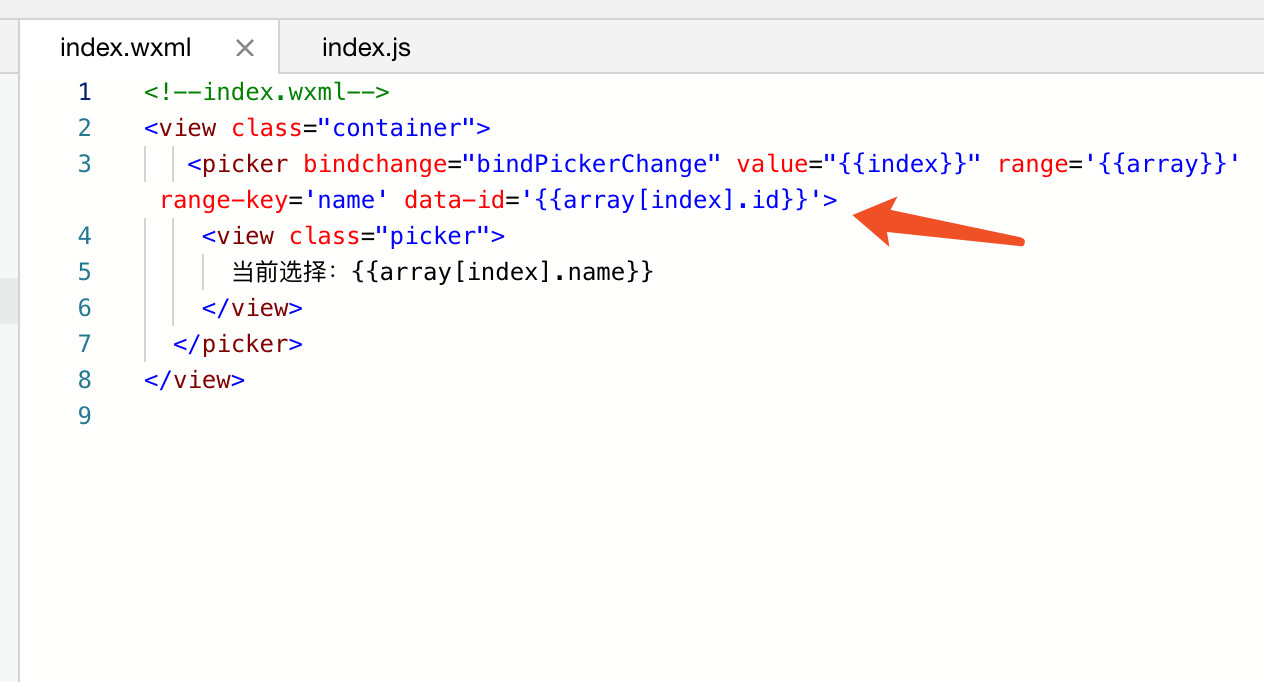
Task: Click line number 3 in gutter
Action: click(84, 164)
